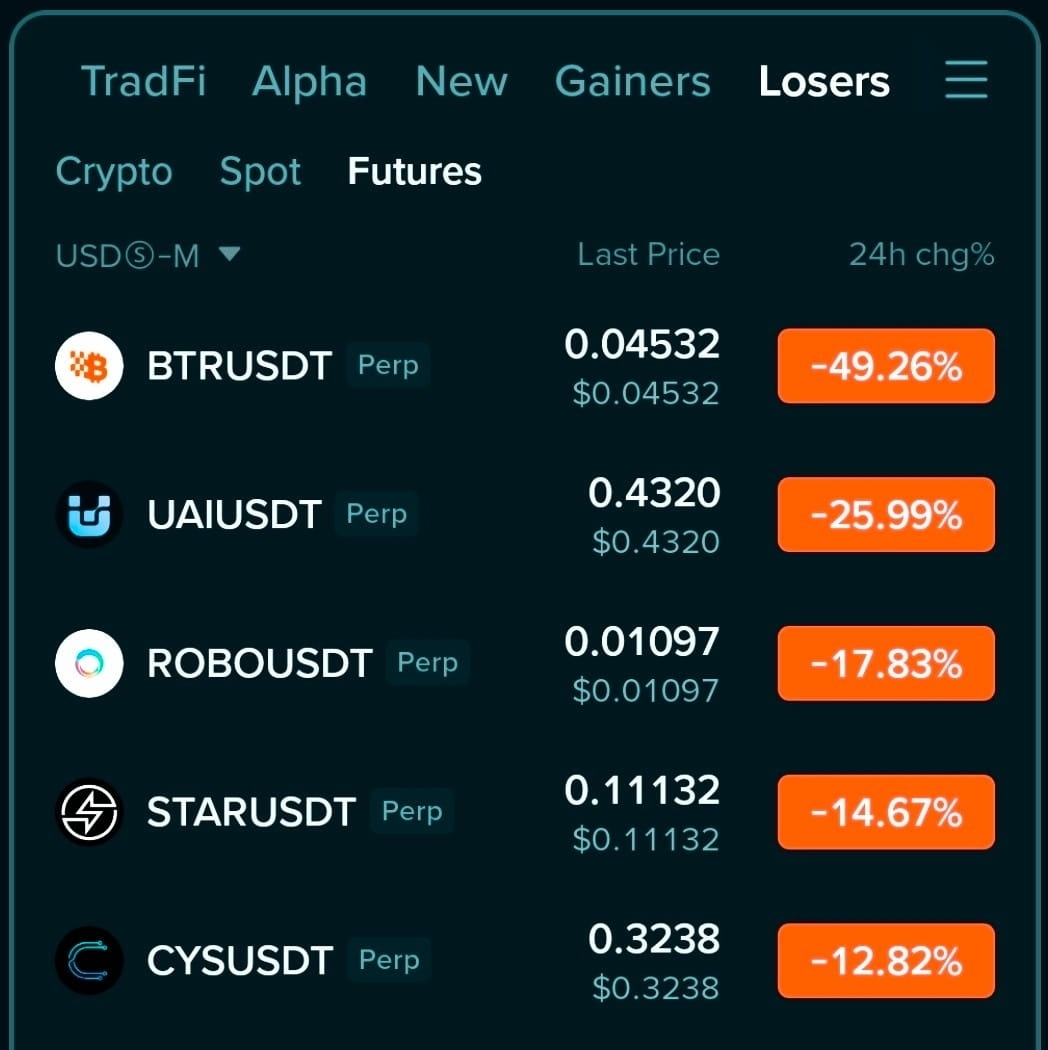
Task: Tap the -25.99% change badge
Action: (886, 514)
